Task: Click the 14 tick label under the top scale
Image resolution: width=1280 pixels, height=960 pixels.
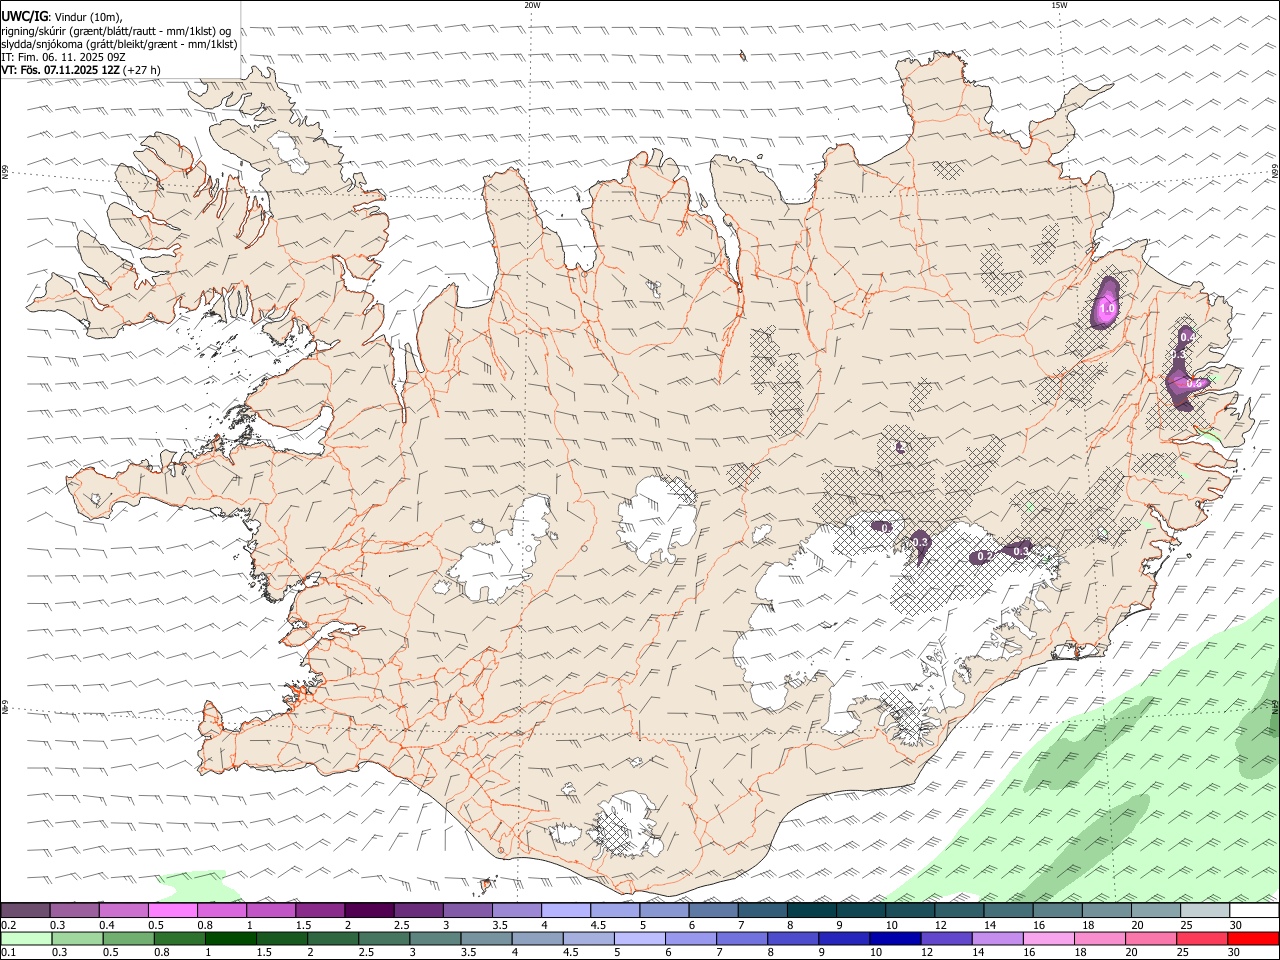Action: click(990, 925)
